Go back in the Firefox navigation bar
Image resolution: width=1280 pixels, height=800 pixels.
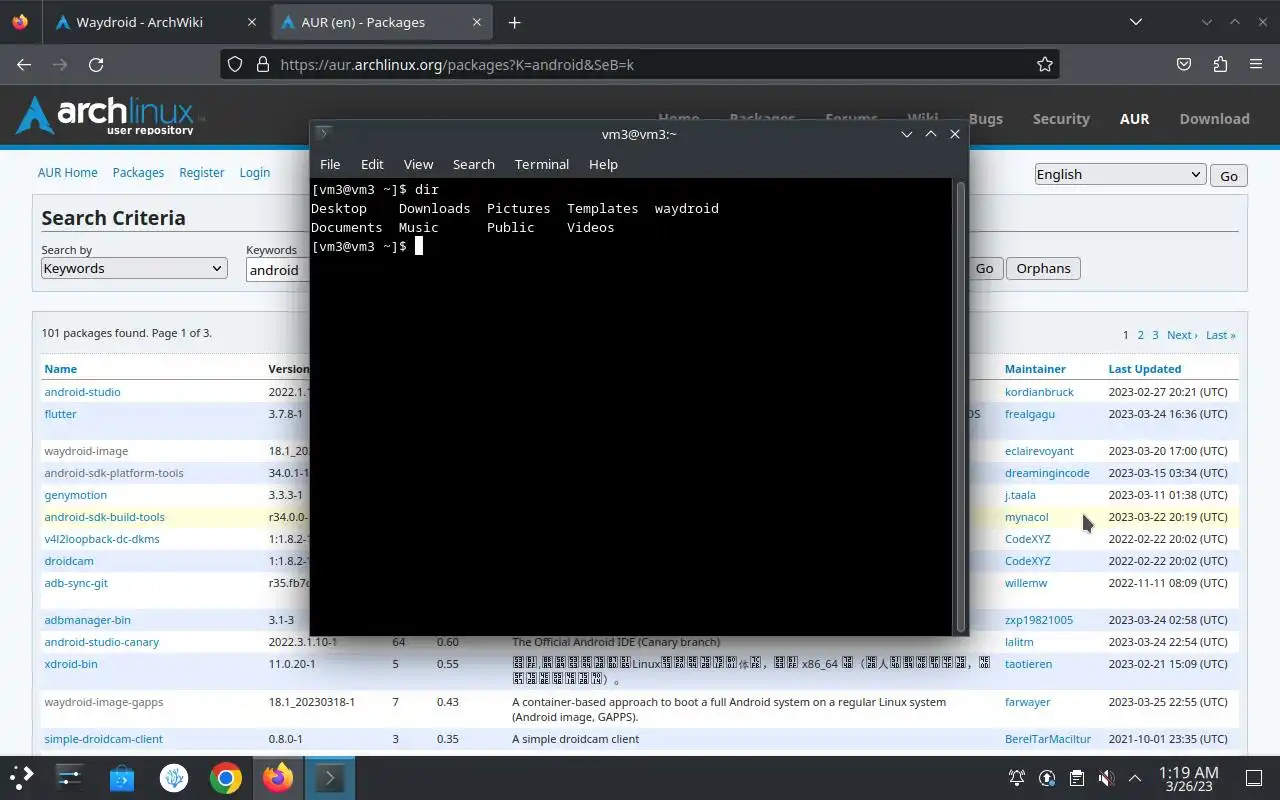coord(25,64)
